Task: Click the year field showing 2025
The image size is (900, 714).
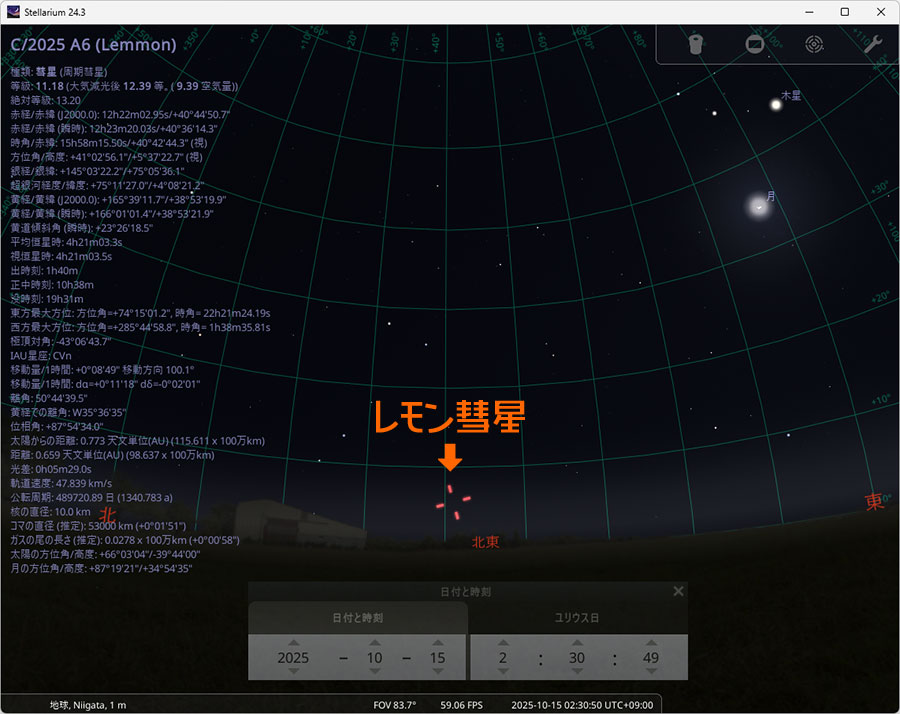Action: tap(293, 658)
